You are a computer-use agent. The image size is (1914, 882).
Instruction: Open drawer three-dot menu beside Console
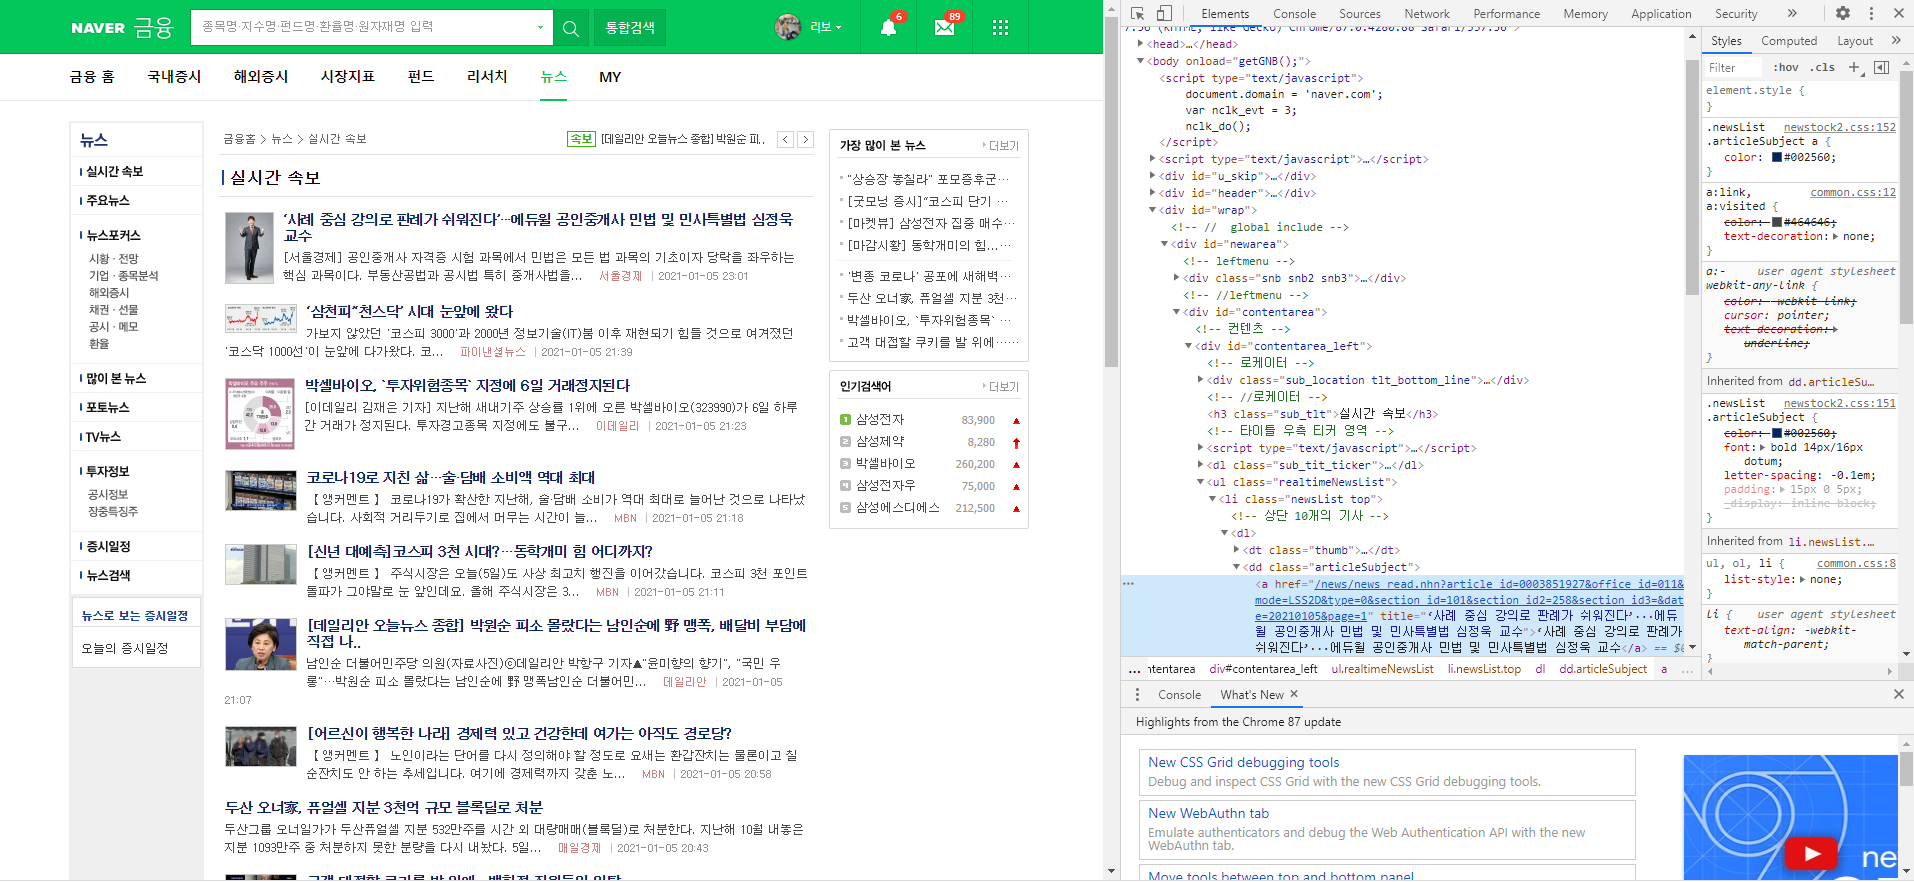(x=1137, y=694)
